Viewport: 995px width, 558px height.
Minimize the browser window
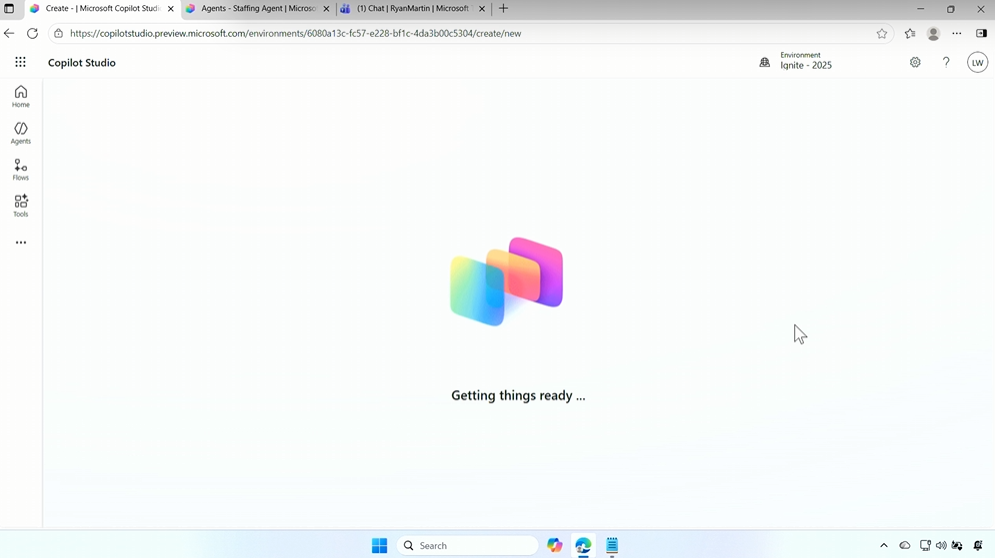tap(920, 9)
